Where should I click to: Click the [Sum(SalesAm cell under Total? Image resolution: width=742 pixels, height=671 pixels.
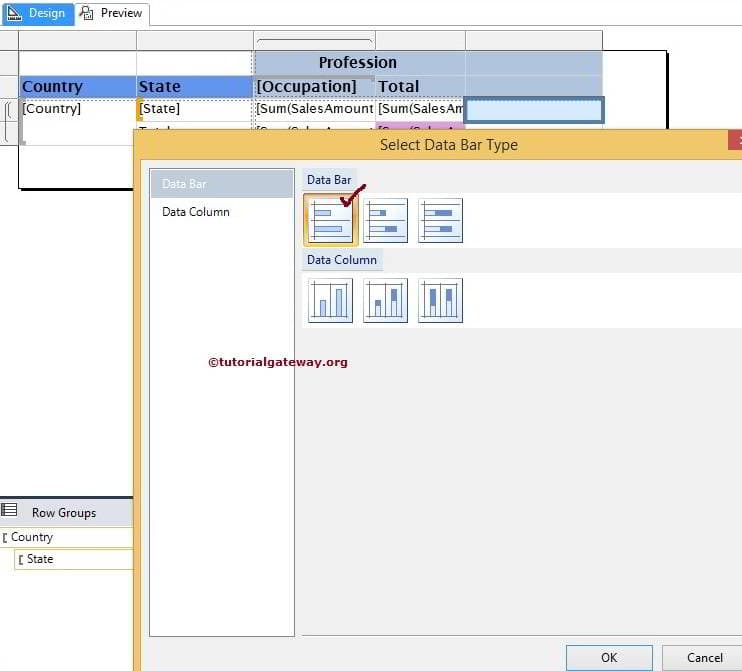(420, 109)
